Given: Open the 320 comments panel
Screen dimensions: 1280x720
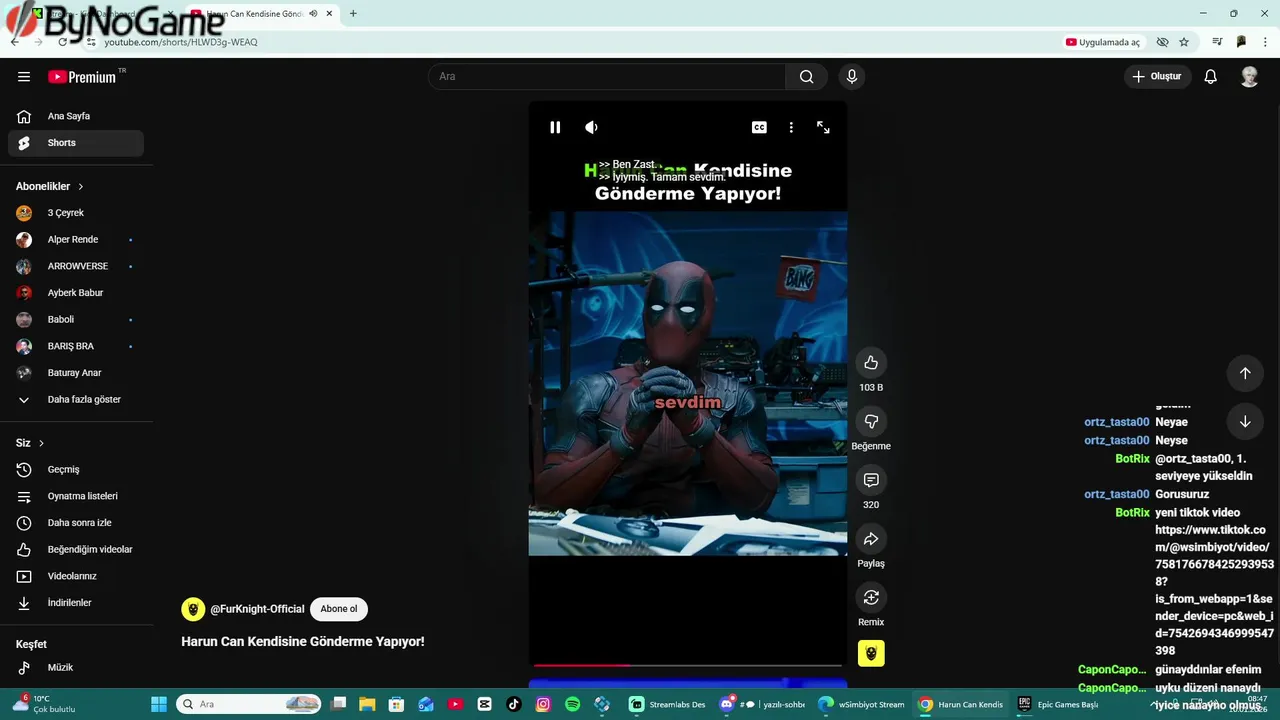Looking at the screenshot, I should point(871,480).
